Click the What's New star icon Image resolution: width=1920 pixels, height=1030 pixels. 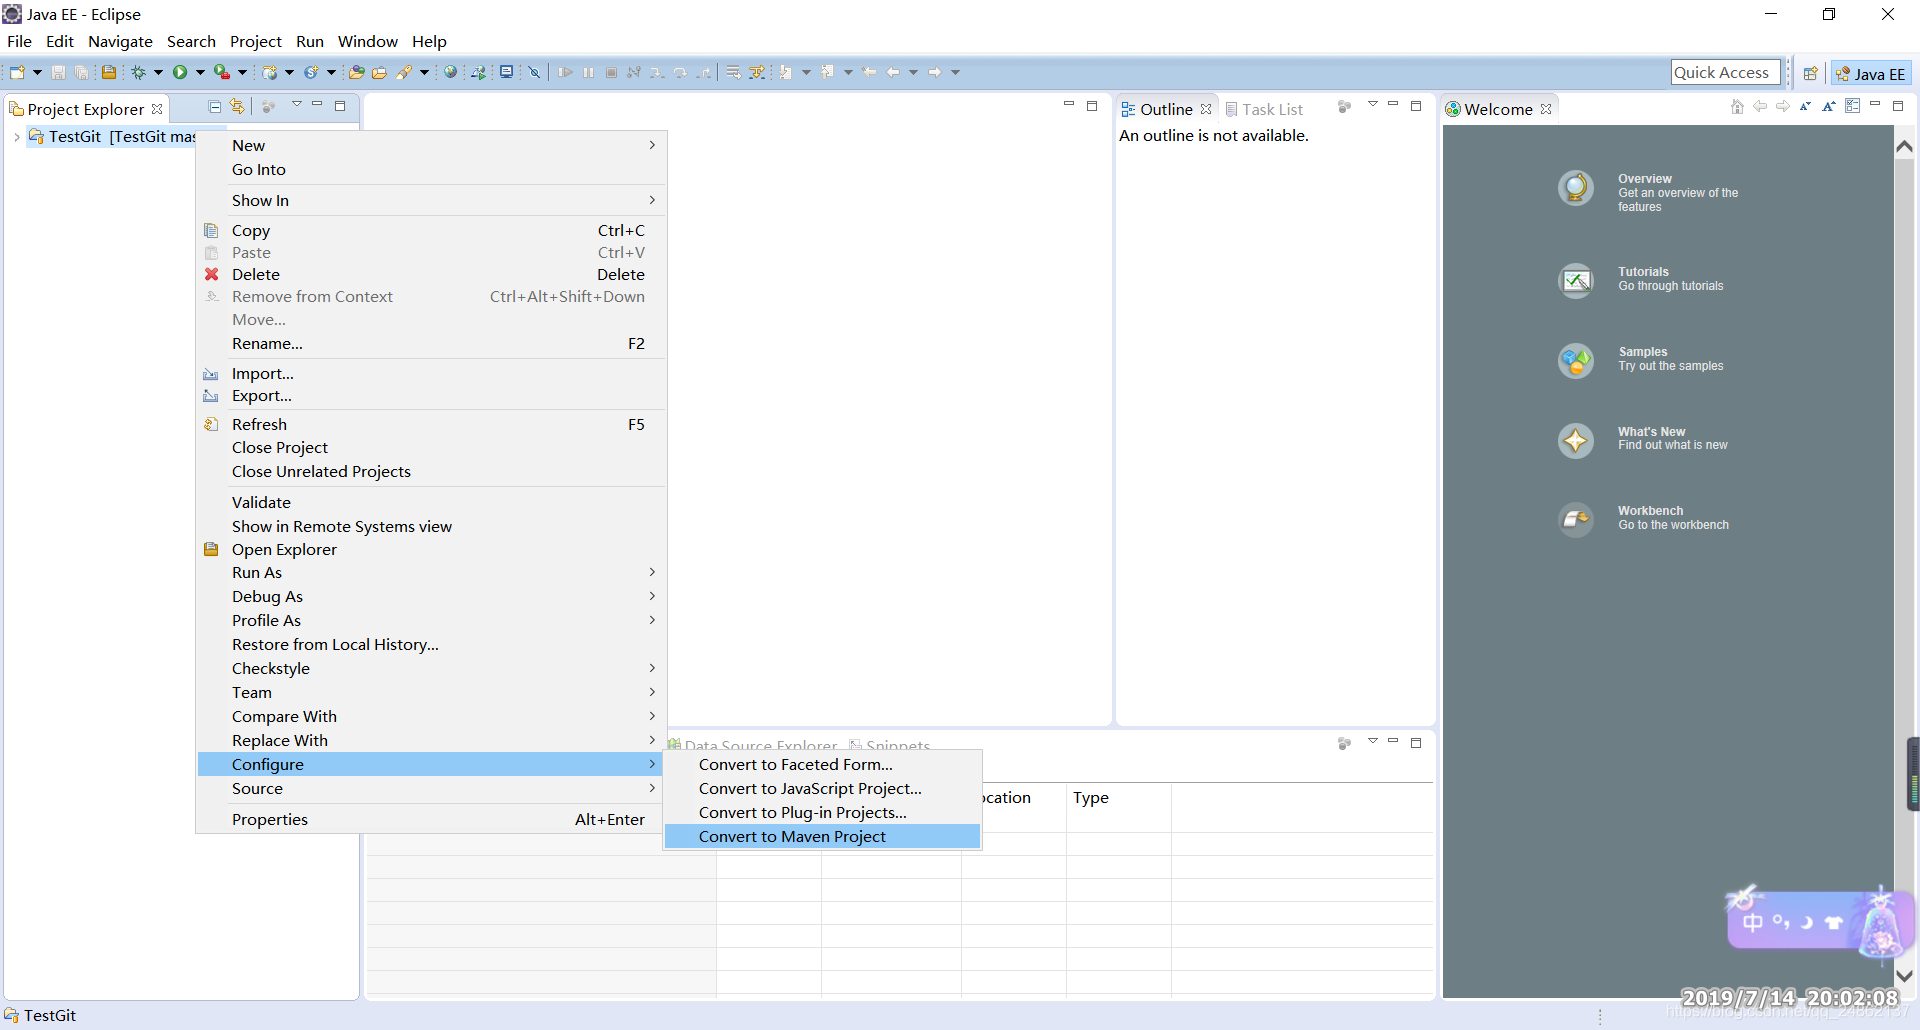click(x=1576, y=440)
